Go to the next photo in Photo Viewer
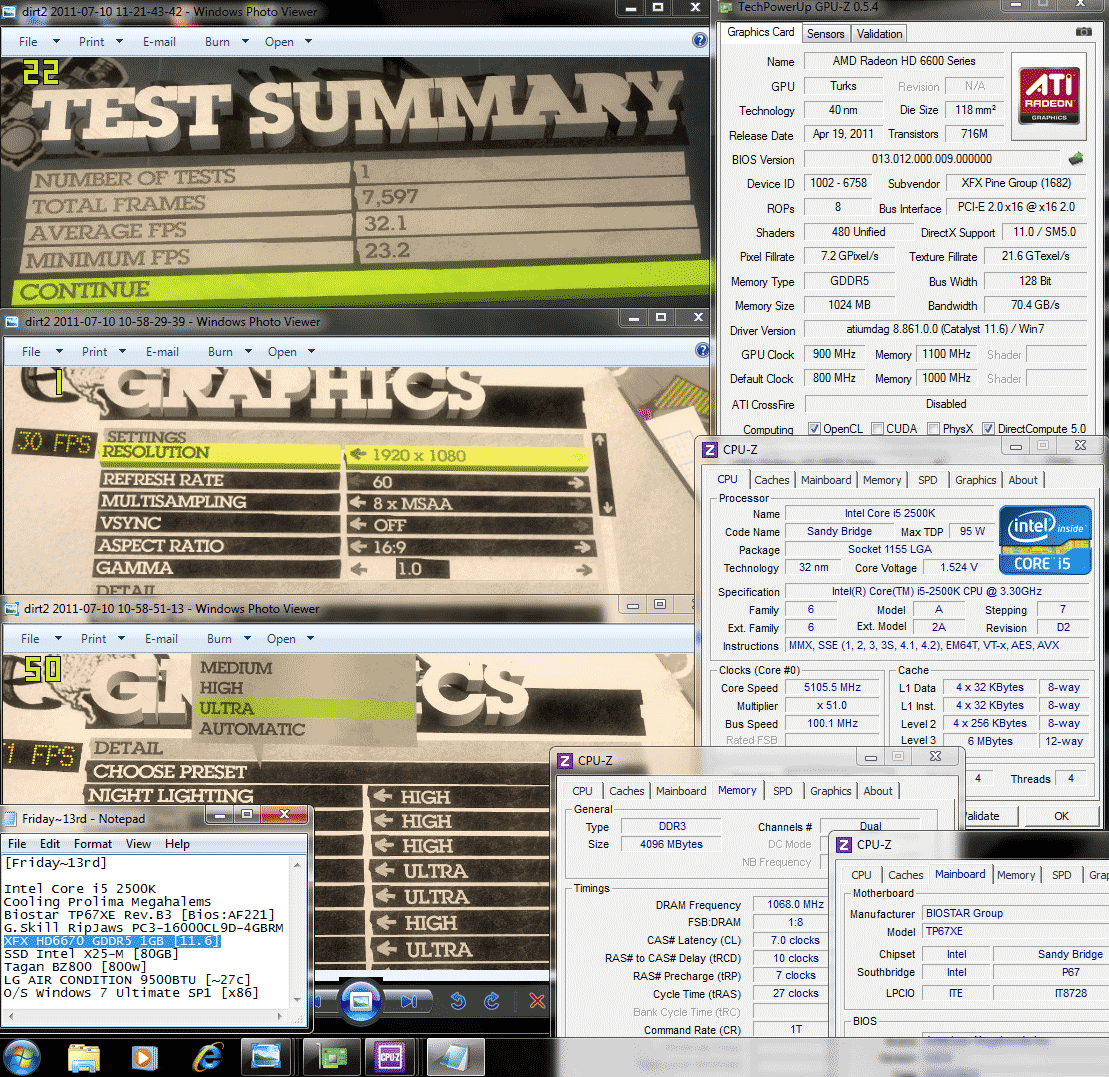1109x1077 pixels. pos(408,1001)
